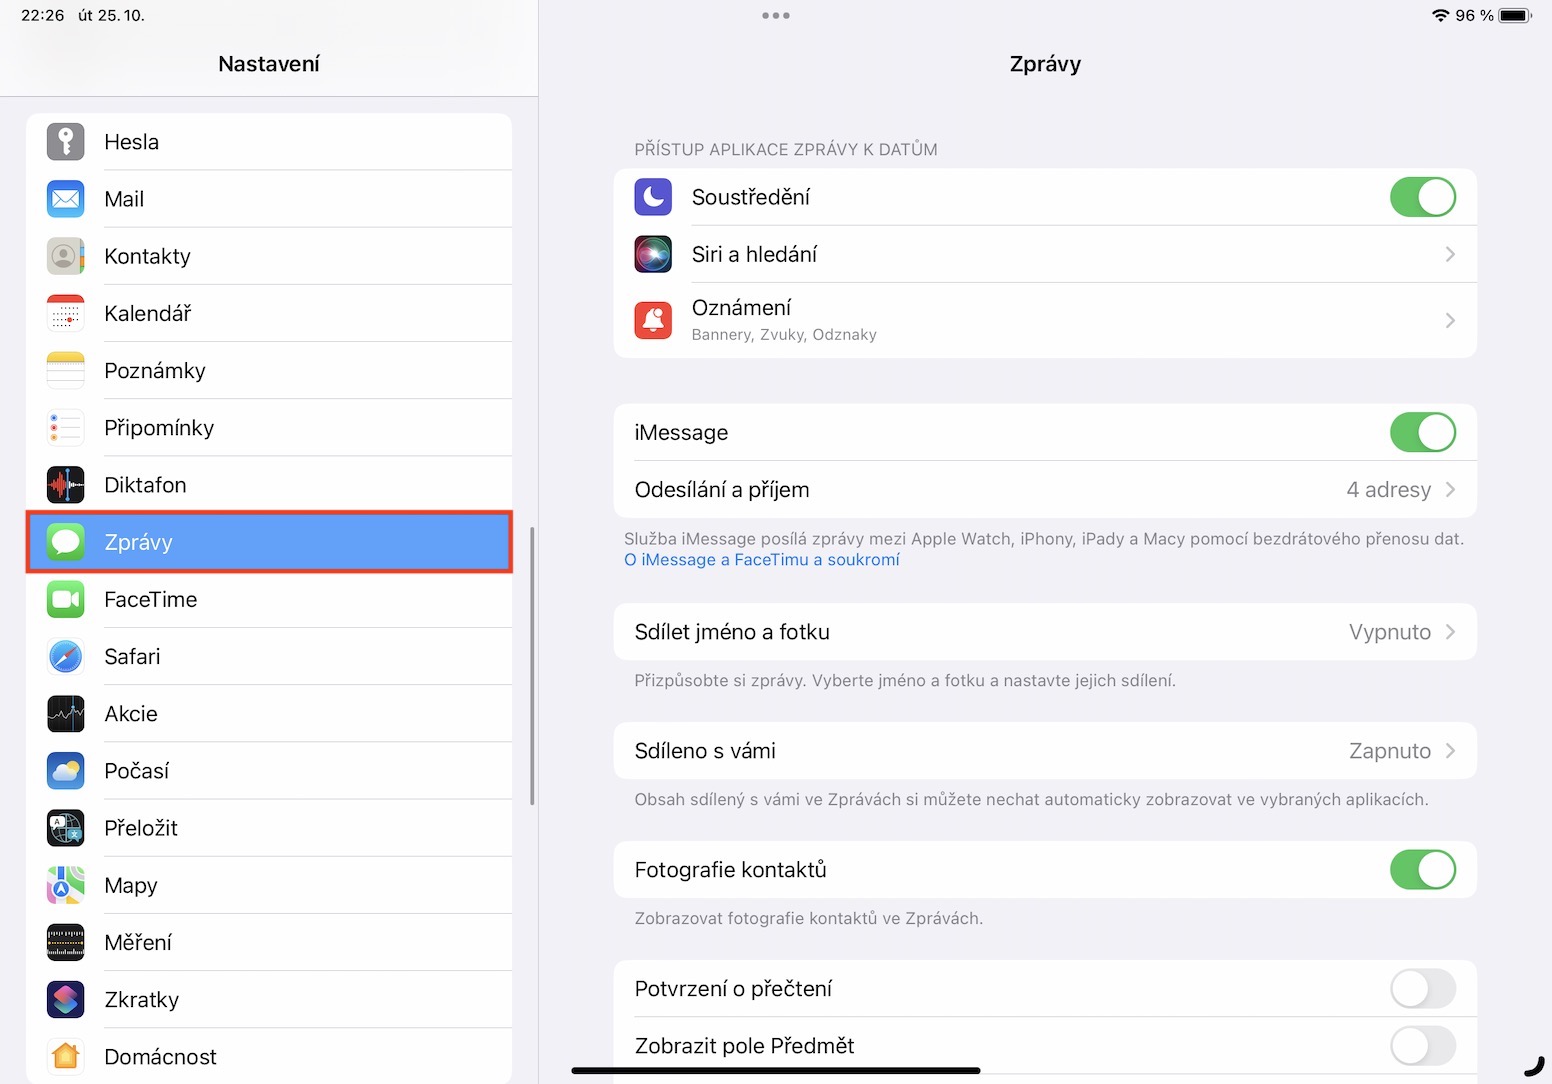Click the sidebar scrollbar indicator
The height and width of the screenshot is (1084, 1552).
[532, 666]
